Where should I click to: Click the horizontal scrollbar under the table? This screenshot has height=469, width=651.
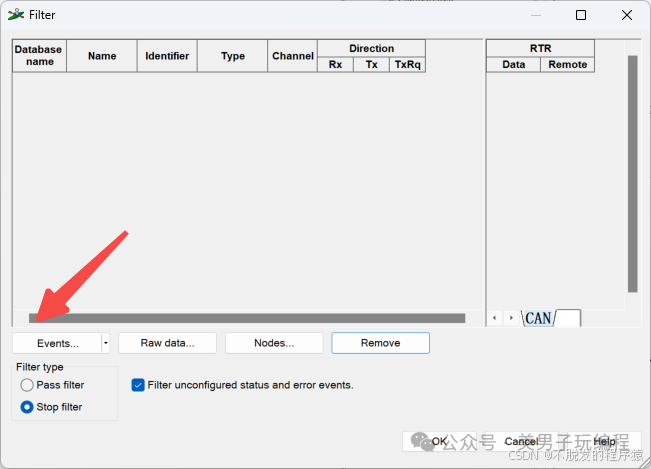247,318
